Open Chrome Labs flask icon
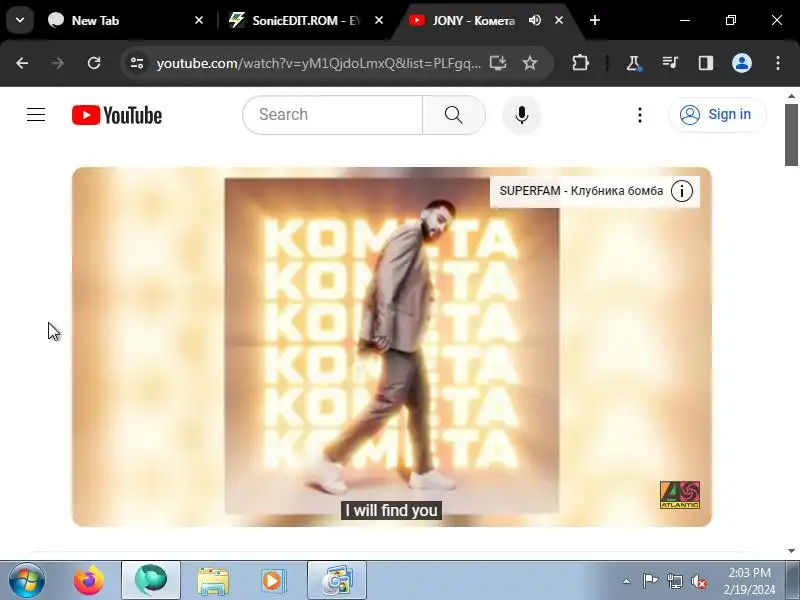The height and width of the screenshot is (600, 800). [x=634, y=63]
